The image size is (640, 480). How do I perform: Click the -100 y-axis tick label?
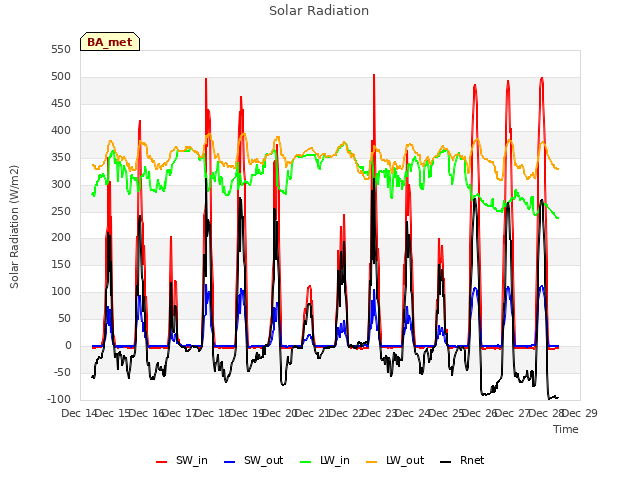(59, 399)
